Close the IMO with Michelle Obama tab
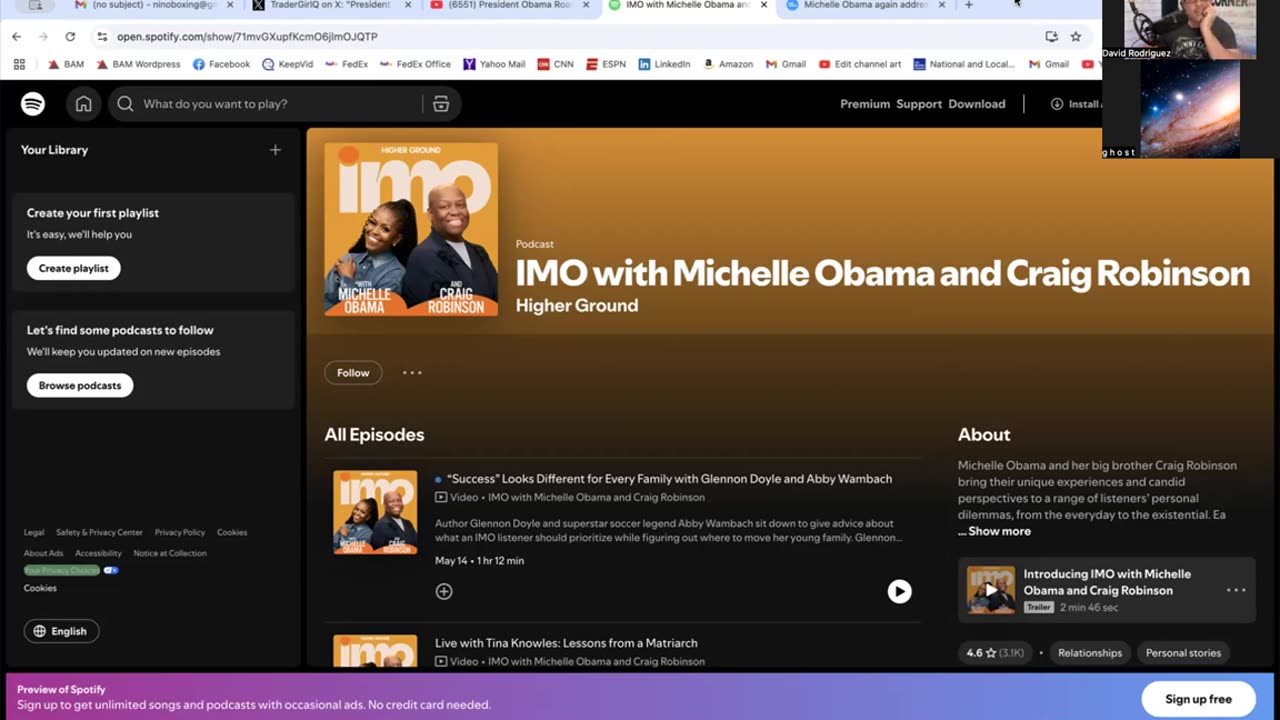Screen dimensions: 1280x720 (764, 5)
